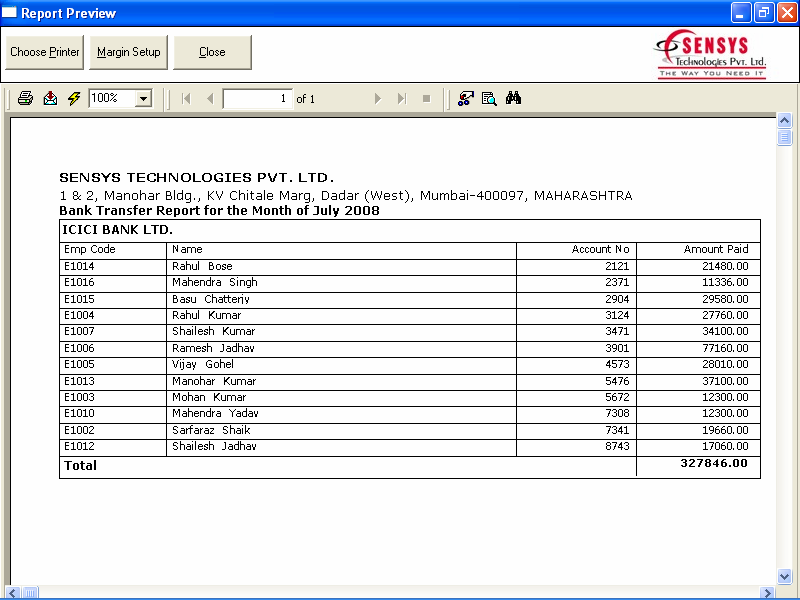
Task: Click the Sensys Technologies logo
Action: (711, 54)
